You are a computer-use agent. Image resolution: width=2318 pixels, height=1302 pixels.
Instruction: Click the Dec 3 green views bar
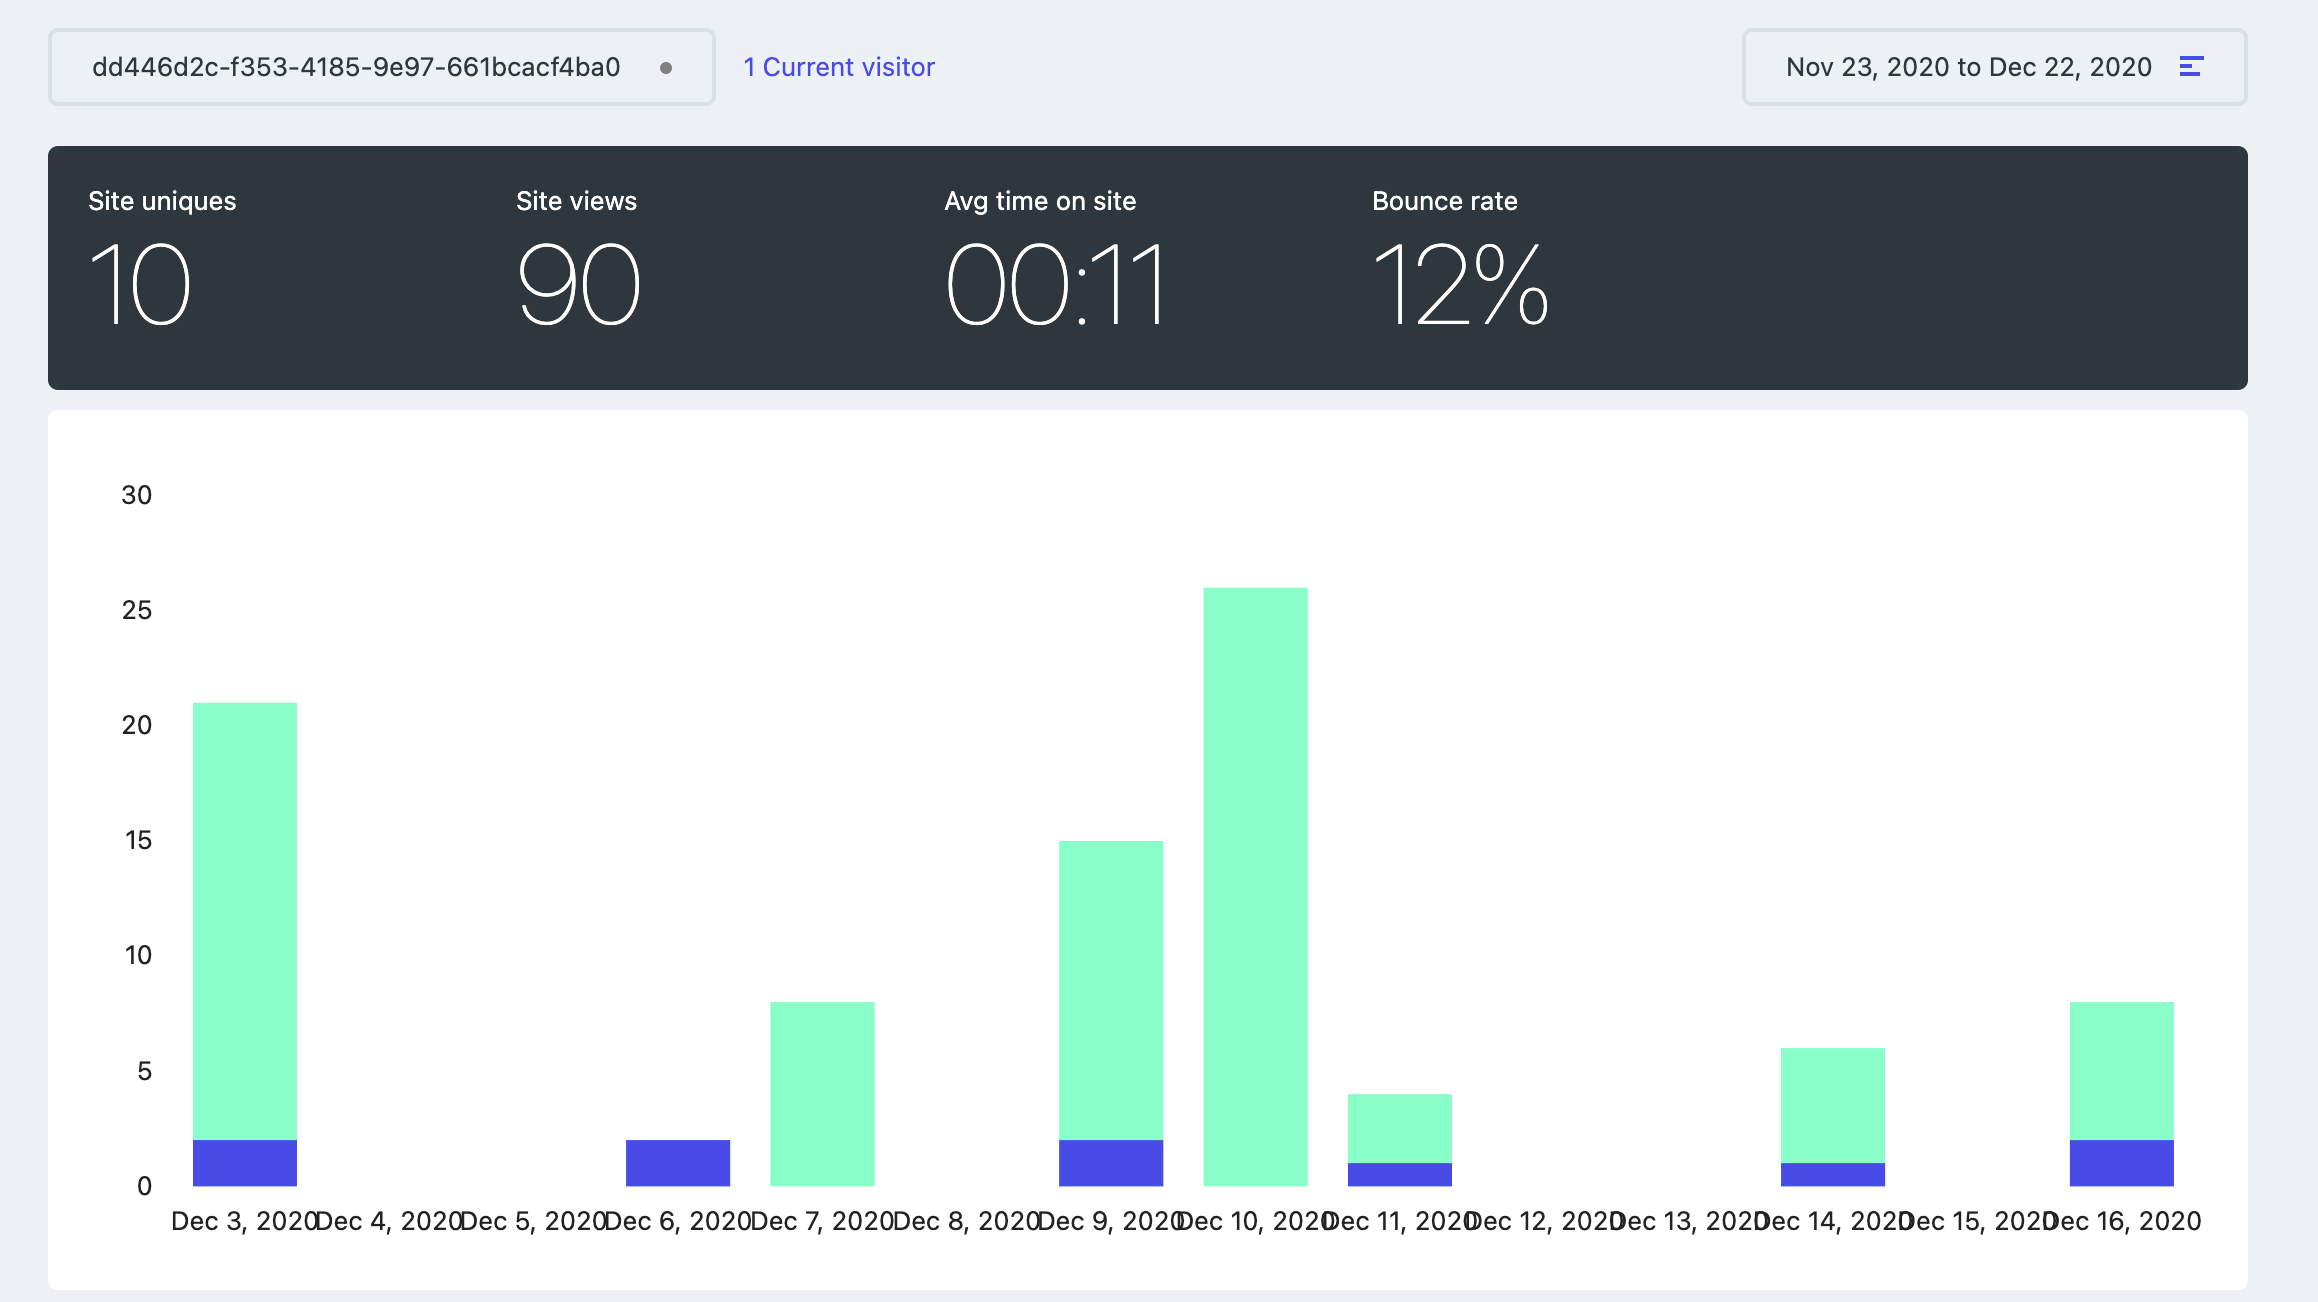tap(245, 920)
